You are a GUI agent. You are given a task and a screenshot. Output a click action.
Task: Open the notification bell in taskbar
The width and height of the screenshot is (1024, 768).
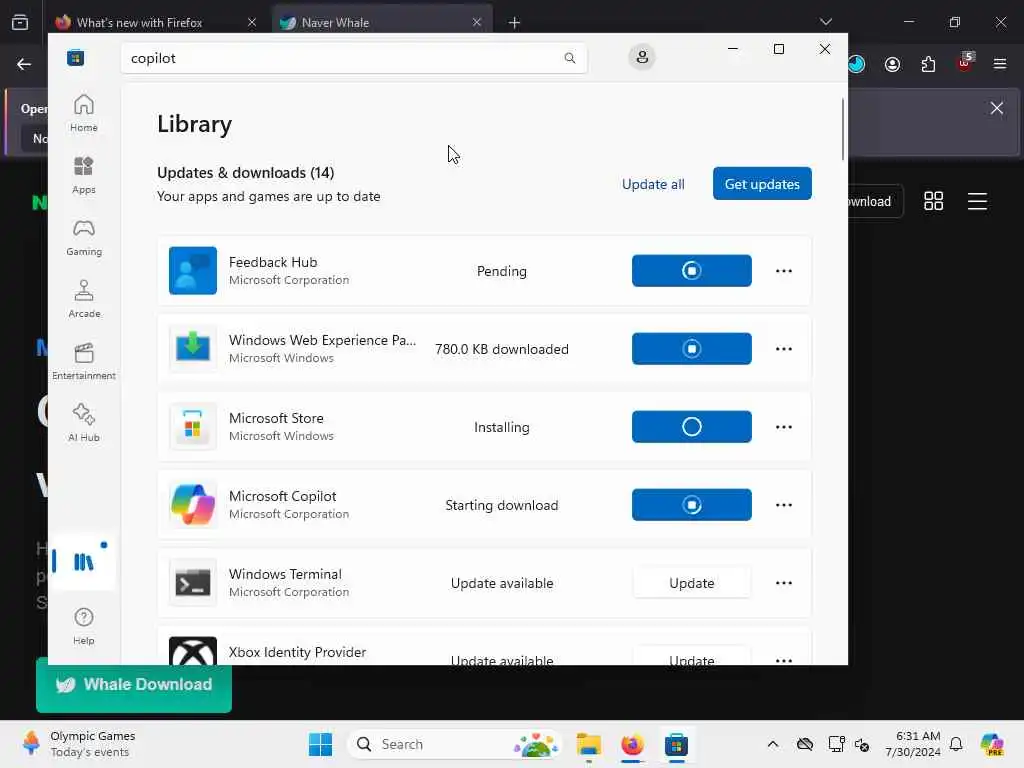(956, 744)
